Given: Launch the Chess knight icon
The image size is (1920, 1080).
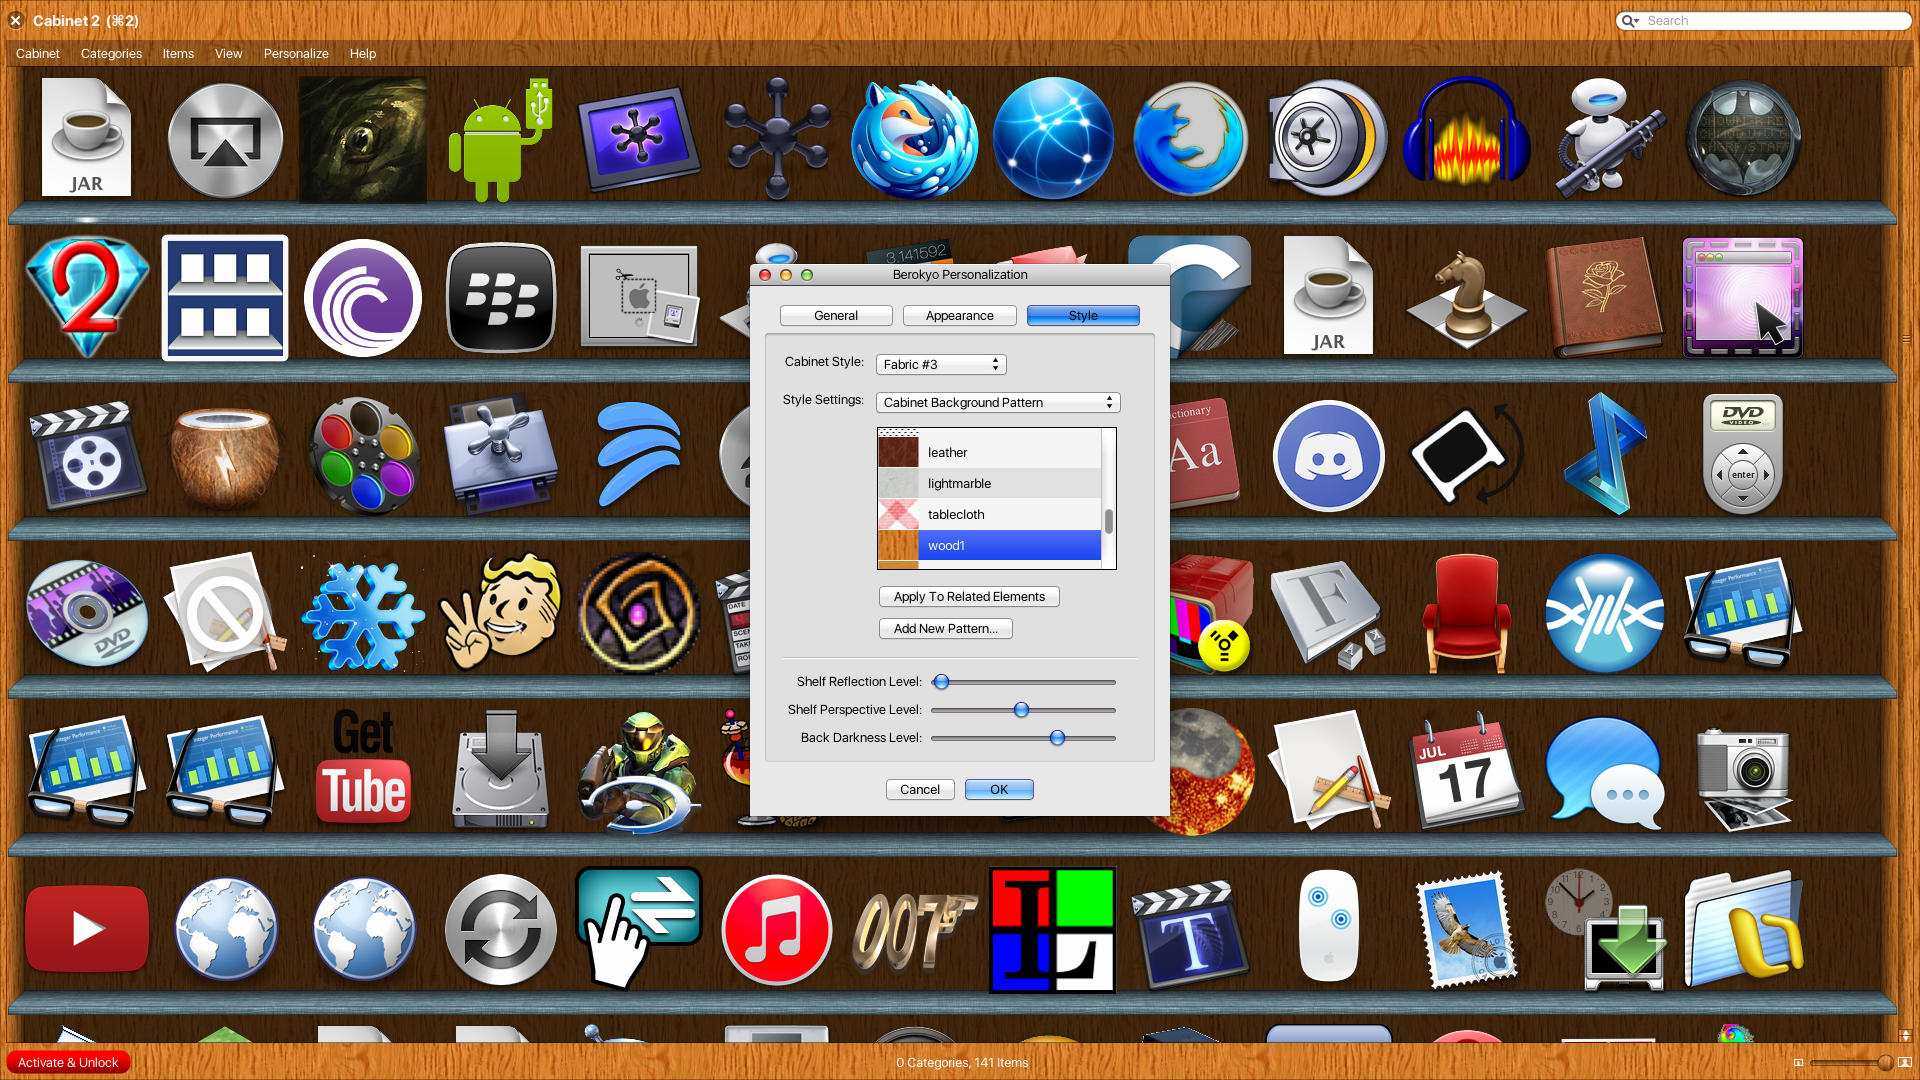Looking at the screenshot, I should [1466, 298].
